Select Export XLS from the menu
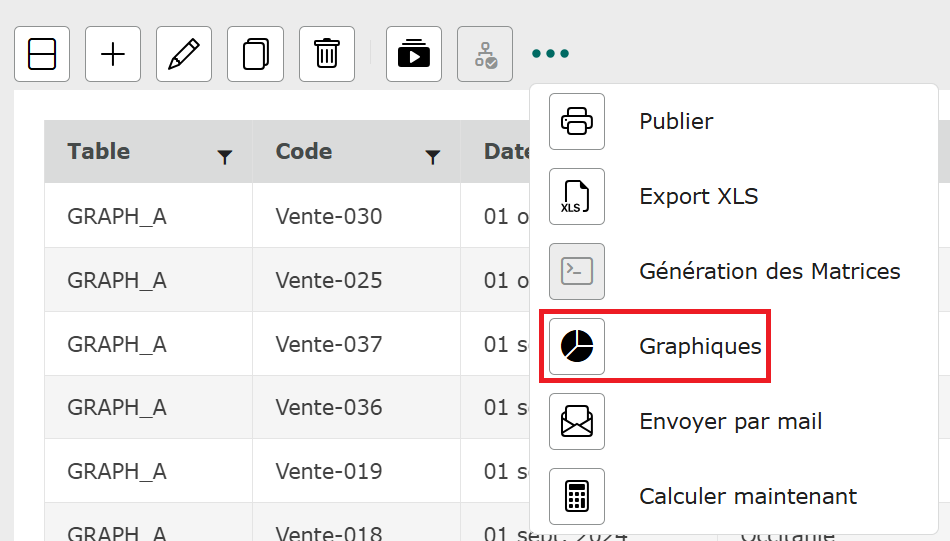The width and height of the screenshot is (950, 541). pyautogui.click(x=698, y=197)
